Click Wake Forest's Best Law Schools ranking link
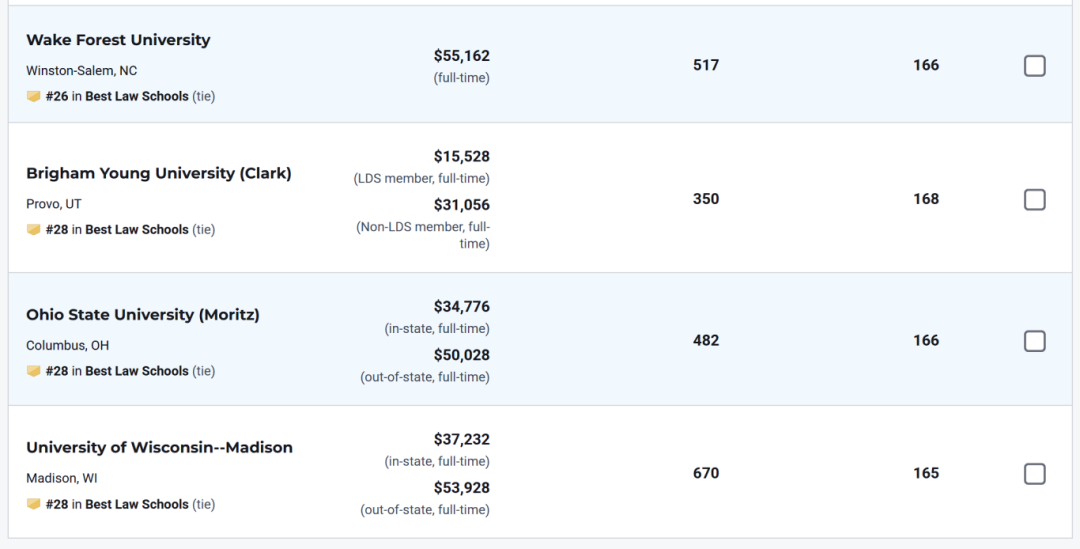 pos(136,97)
